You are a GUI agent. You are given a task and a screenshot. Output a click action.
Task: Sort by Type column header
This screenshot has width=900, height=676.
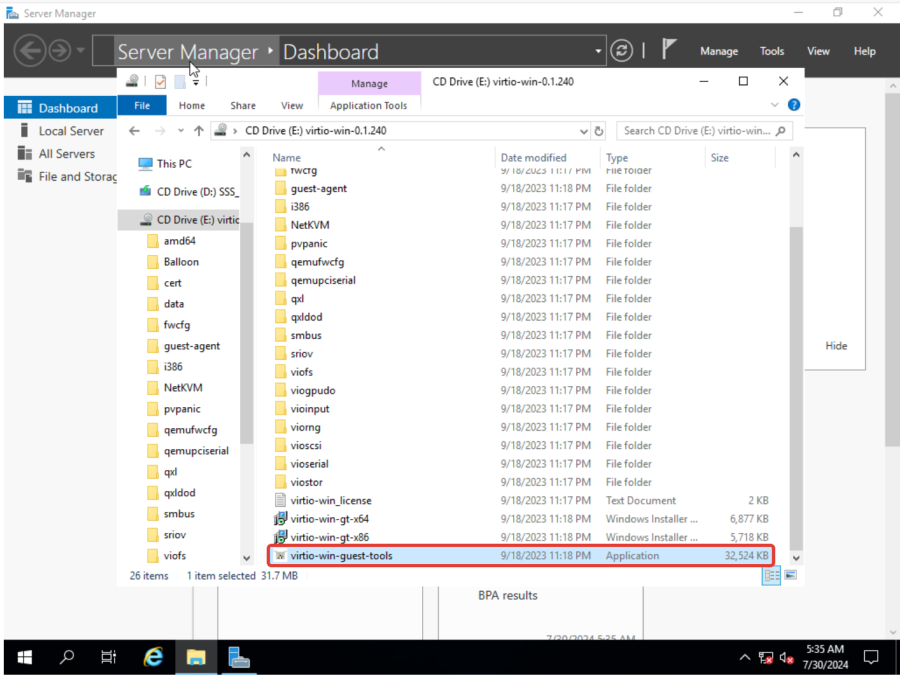pyautogui.click(x=617, y=158)
